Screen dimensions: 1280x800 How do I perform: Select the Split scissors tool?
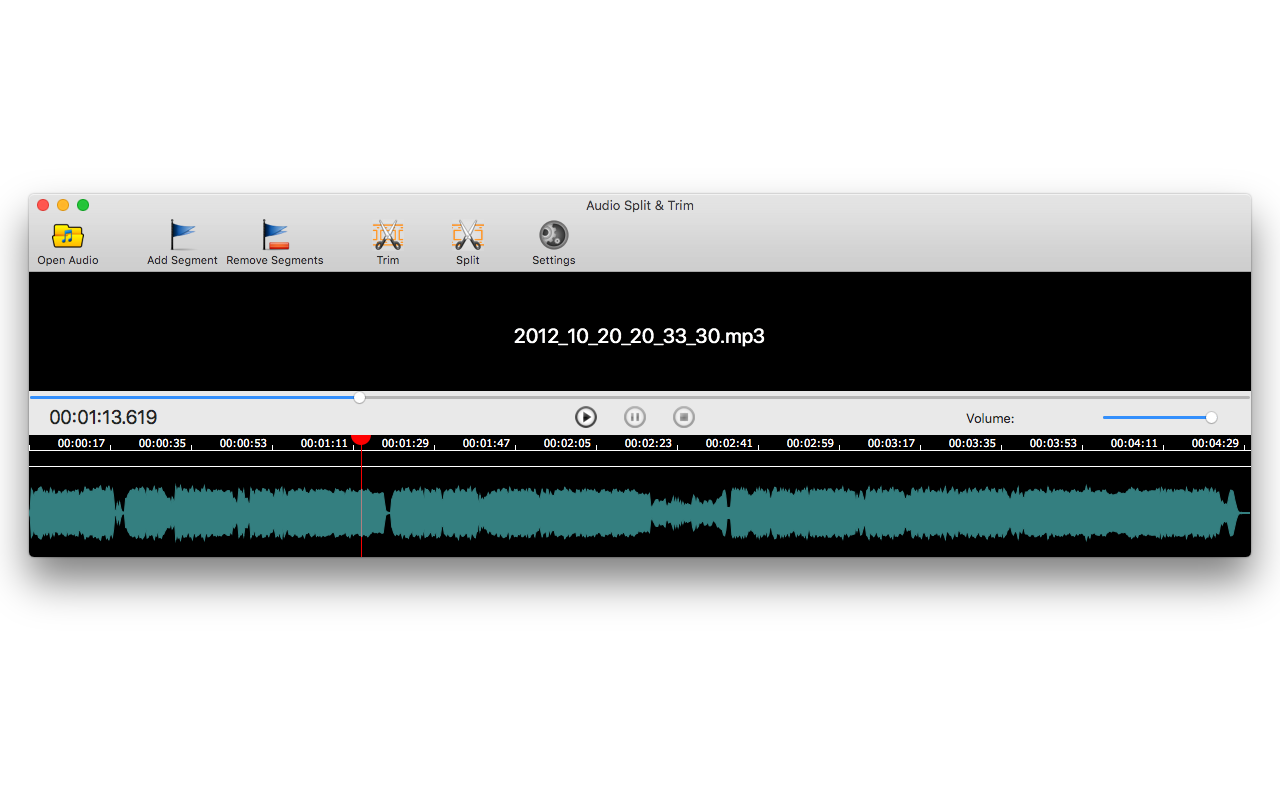tap(468, 236)
